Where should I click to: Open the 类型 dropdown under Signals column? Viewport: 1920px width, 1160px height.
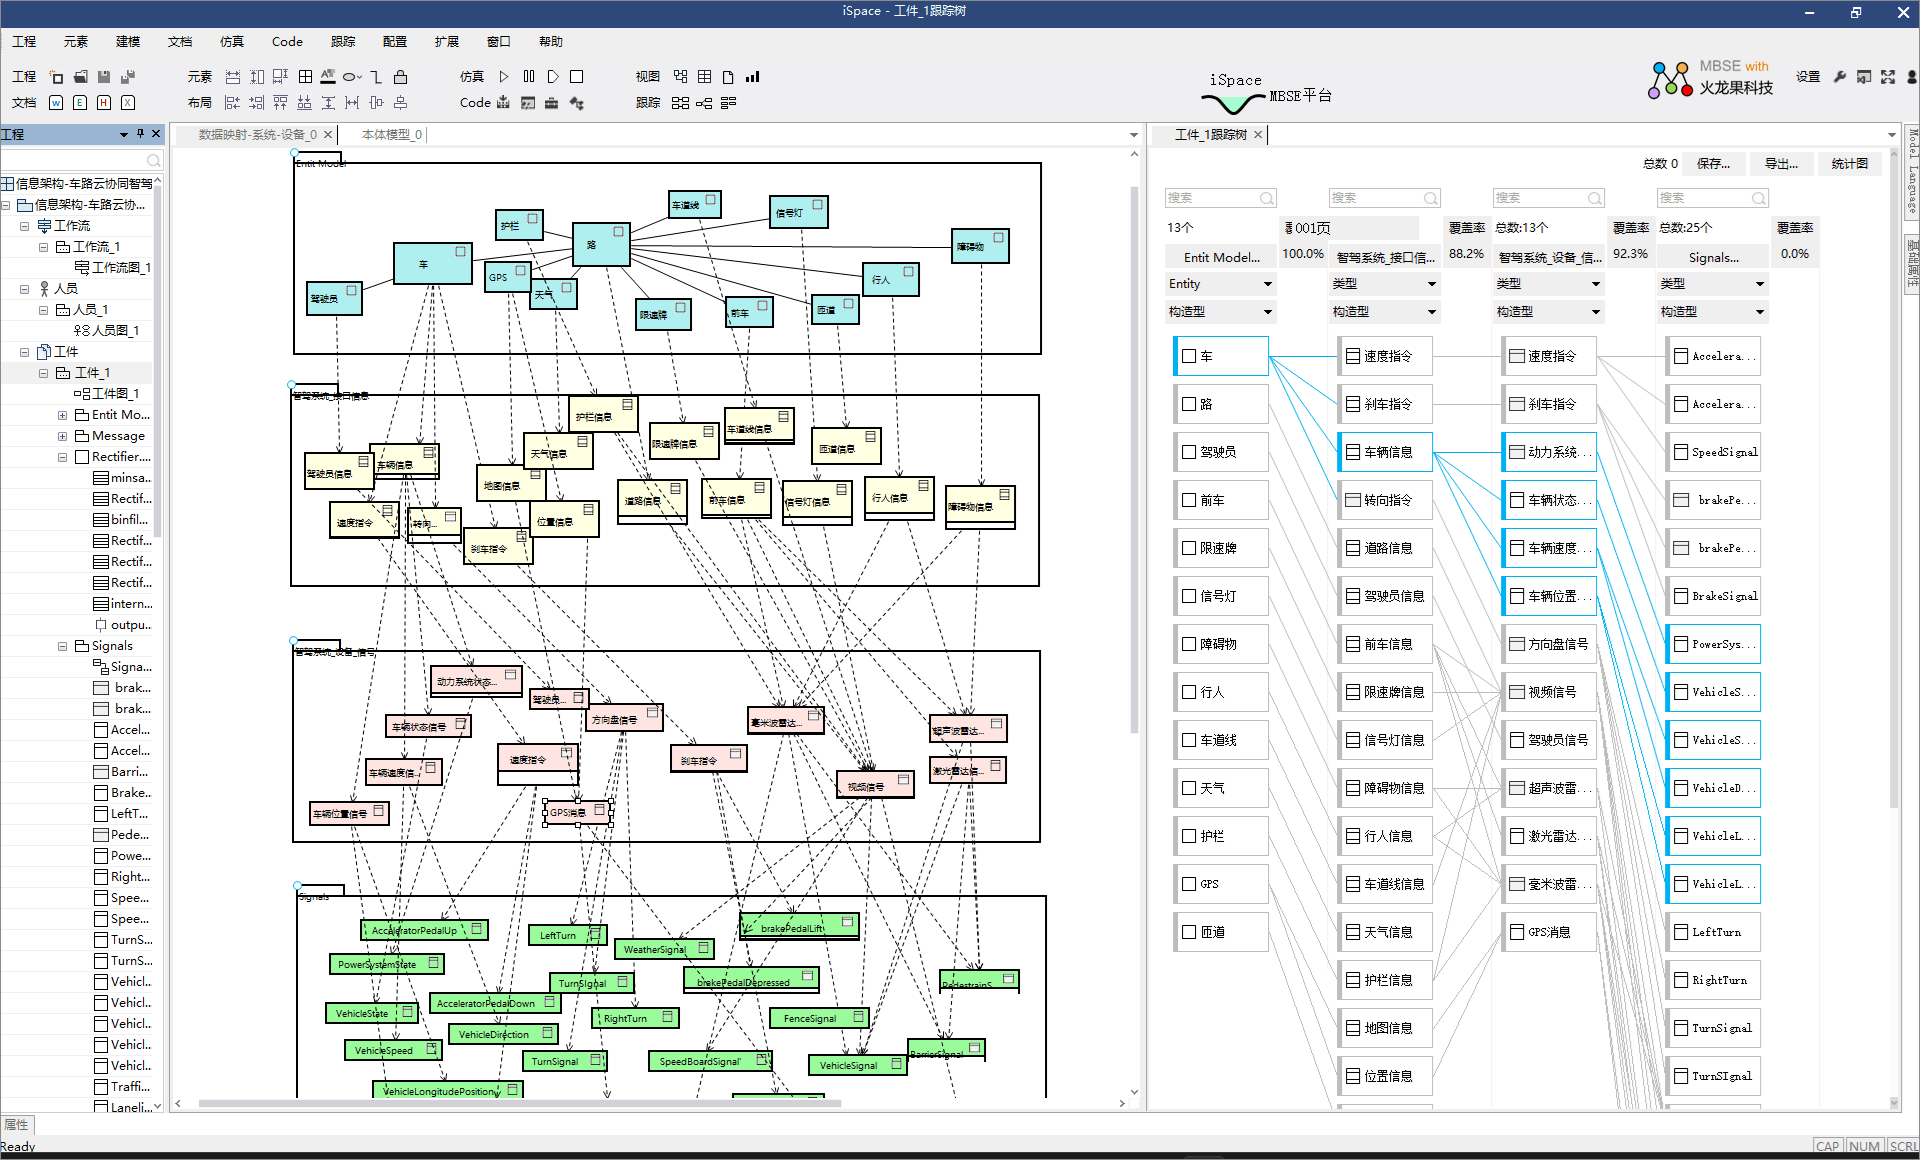click(x=1712, y=284)
